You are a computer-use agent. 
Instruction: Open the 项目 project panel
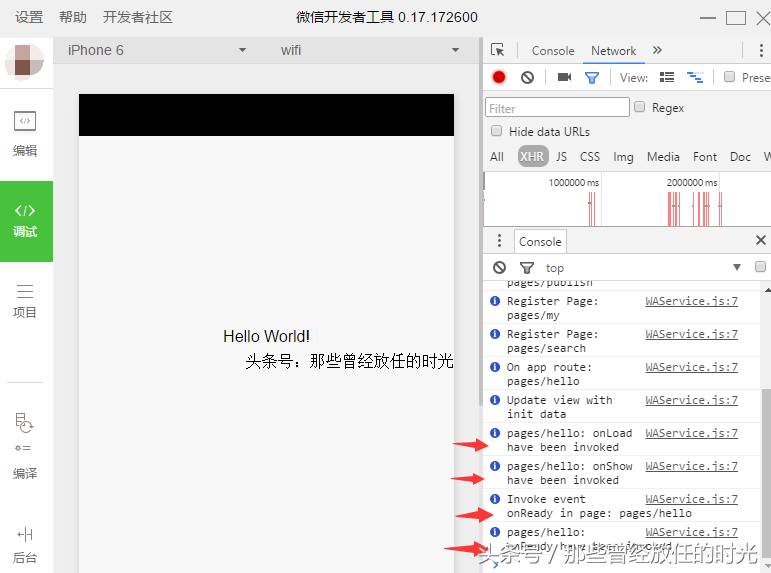tap(25, 301)
